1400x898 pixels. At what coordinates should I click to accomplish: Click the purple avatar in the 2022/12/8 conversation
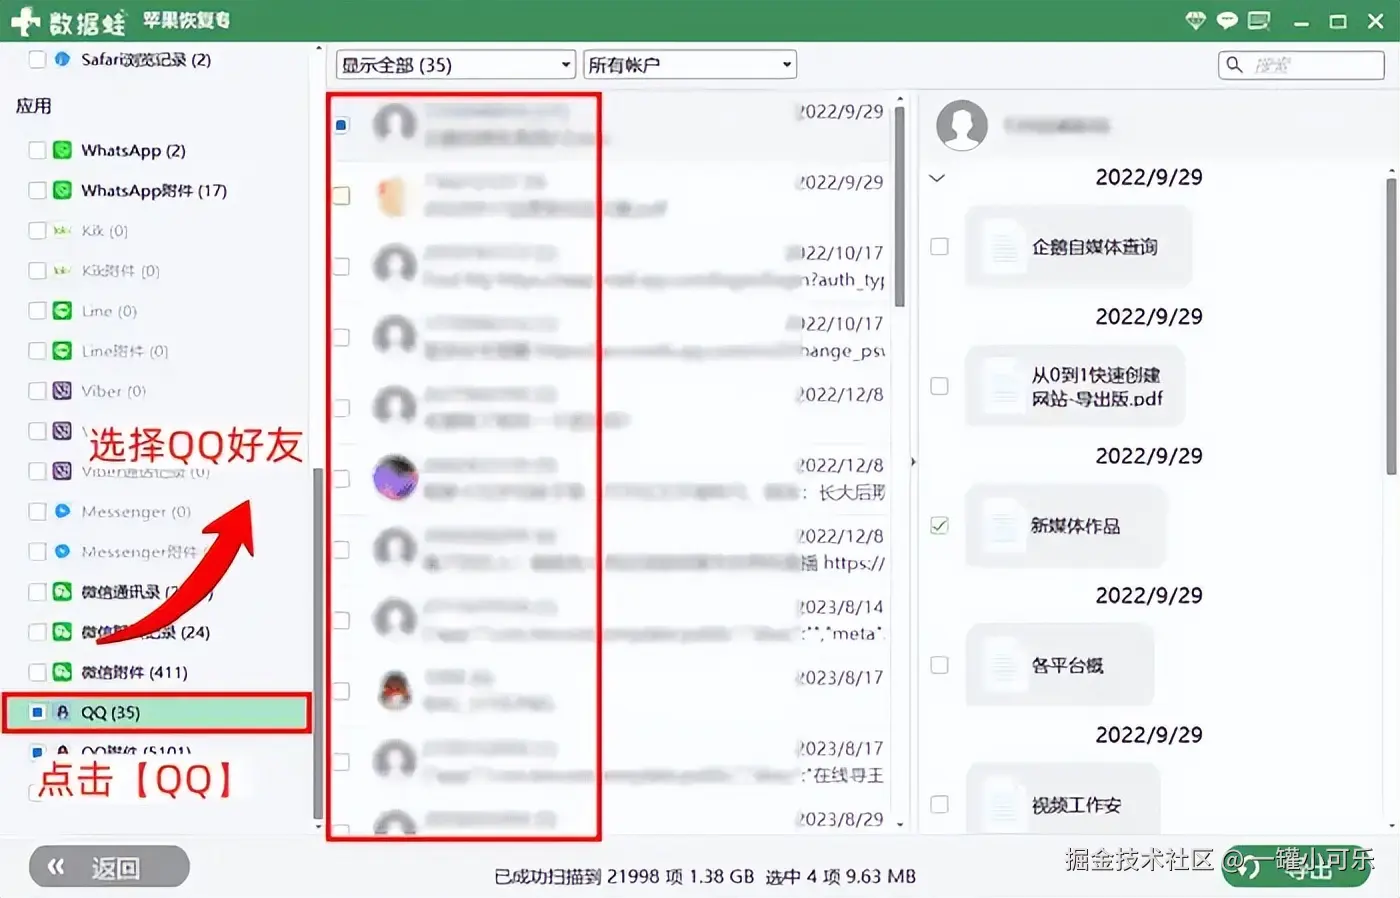(x=395, y=478)
